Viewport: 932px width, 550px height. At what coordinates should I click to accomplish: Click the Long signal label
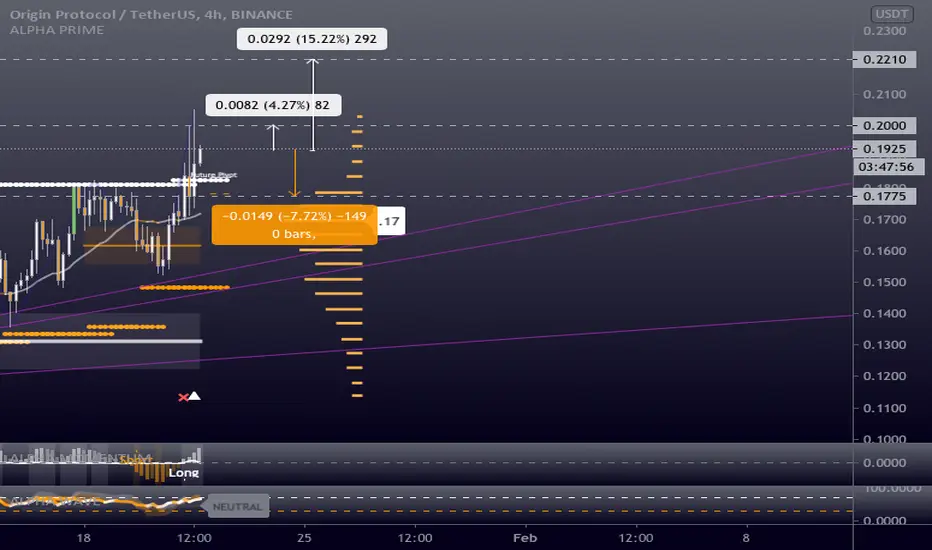(x=184, y=473)
